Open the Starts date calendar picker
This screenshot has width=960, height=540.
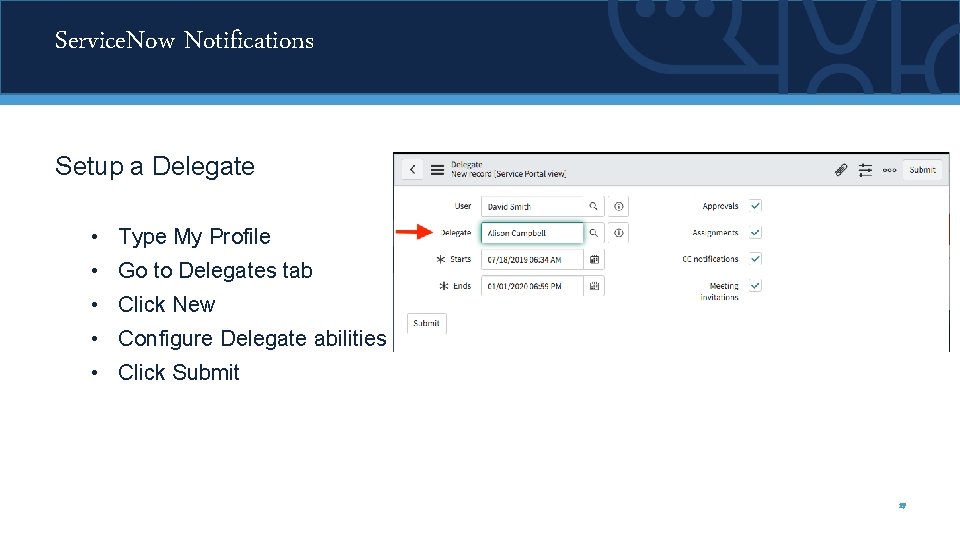point(594,260)
